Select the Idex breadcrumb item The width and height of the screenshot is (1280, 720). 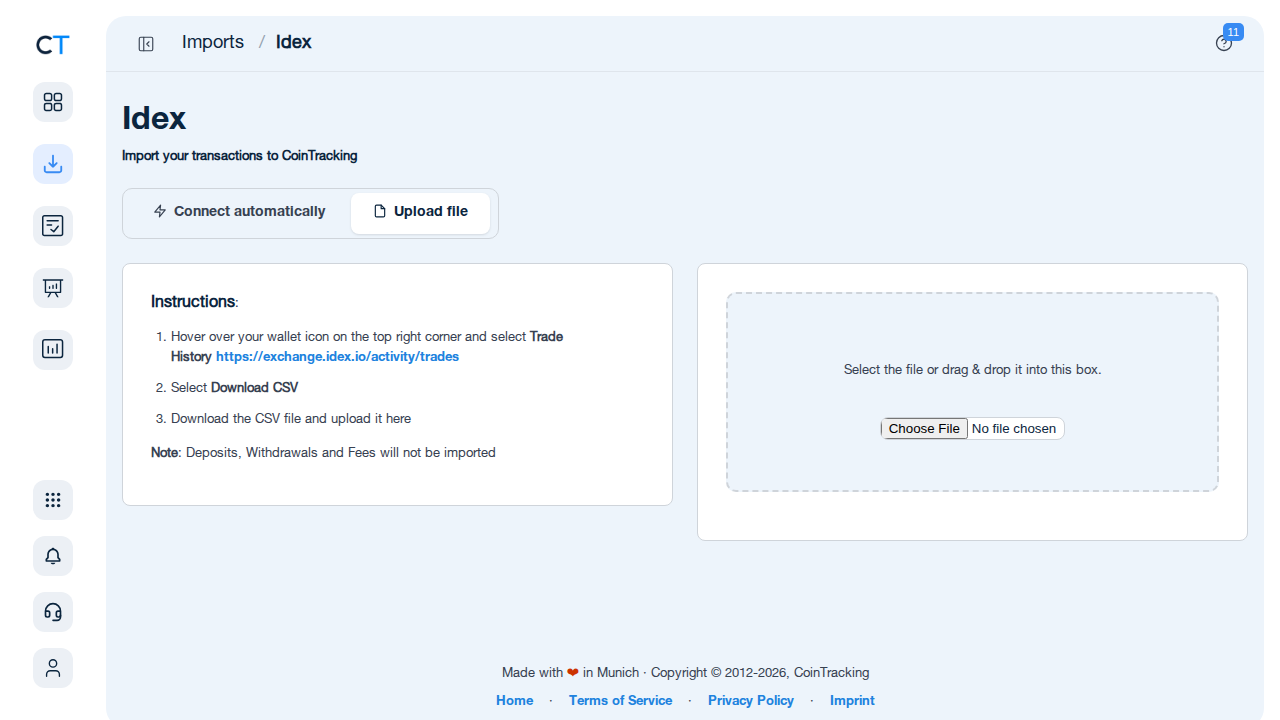(294, 42)
